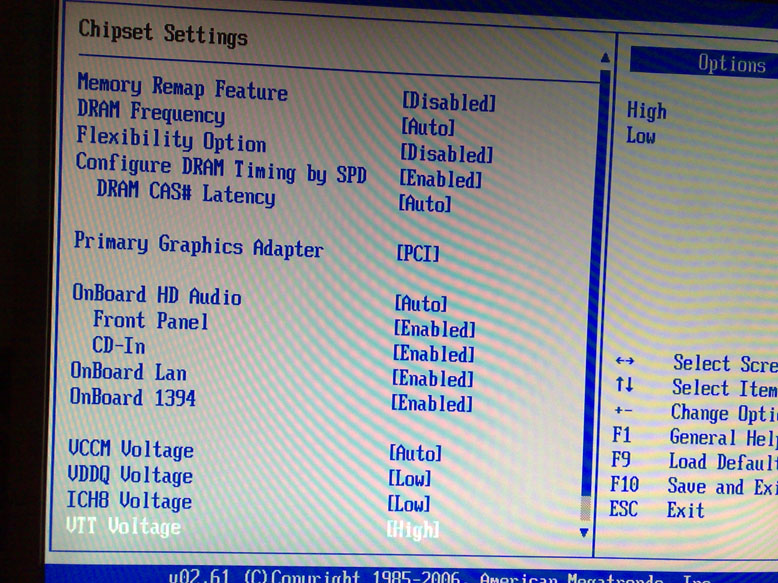
Task: Open Primary Graphics Adapter PCI value
Action: [418, 254]
